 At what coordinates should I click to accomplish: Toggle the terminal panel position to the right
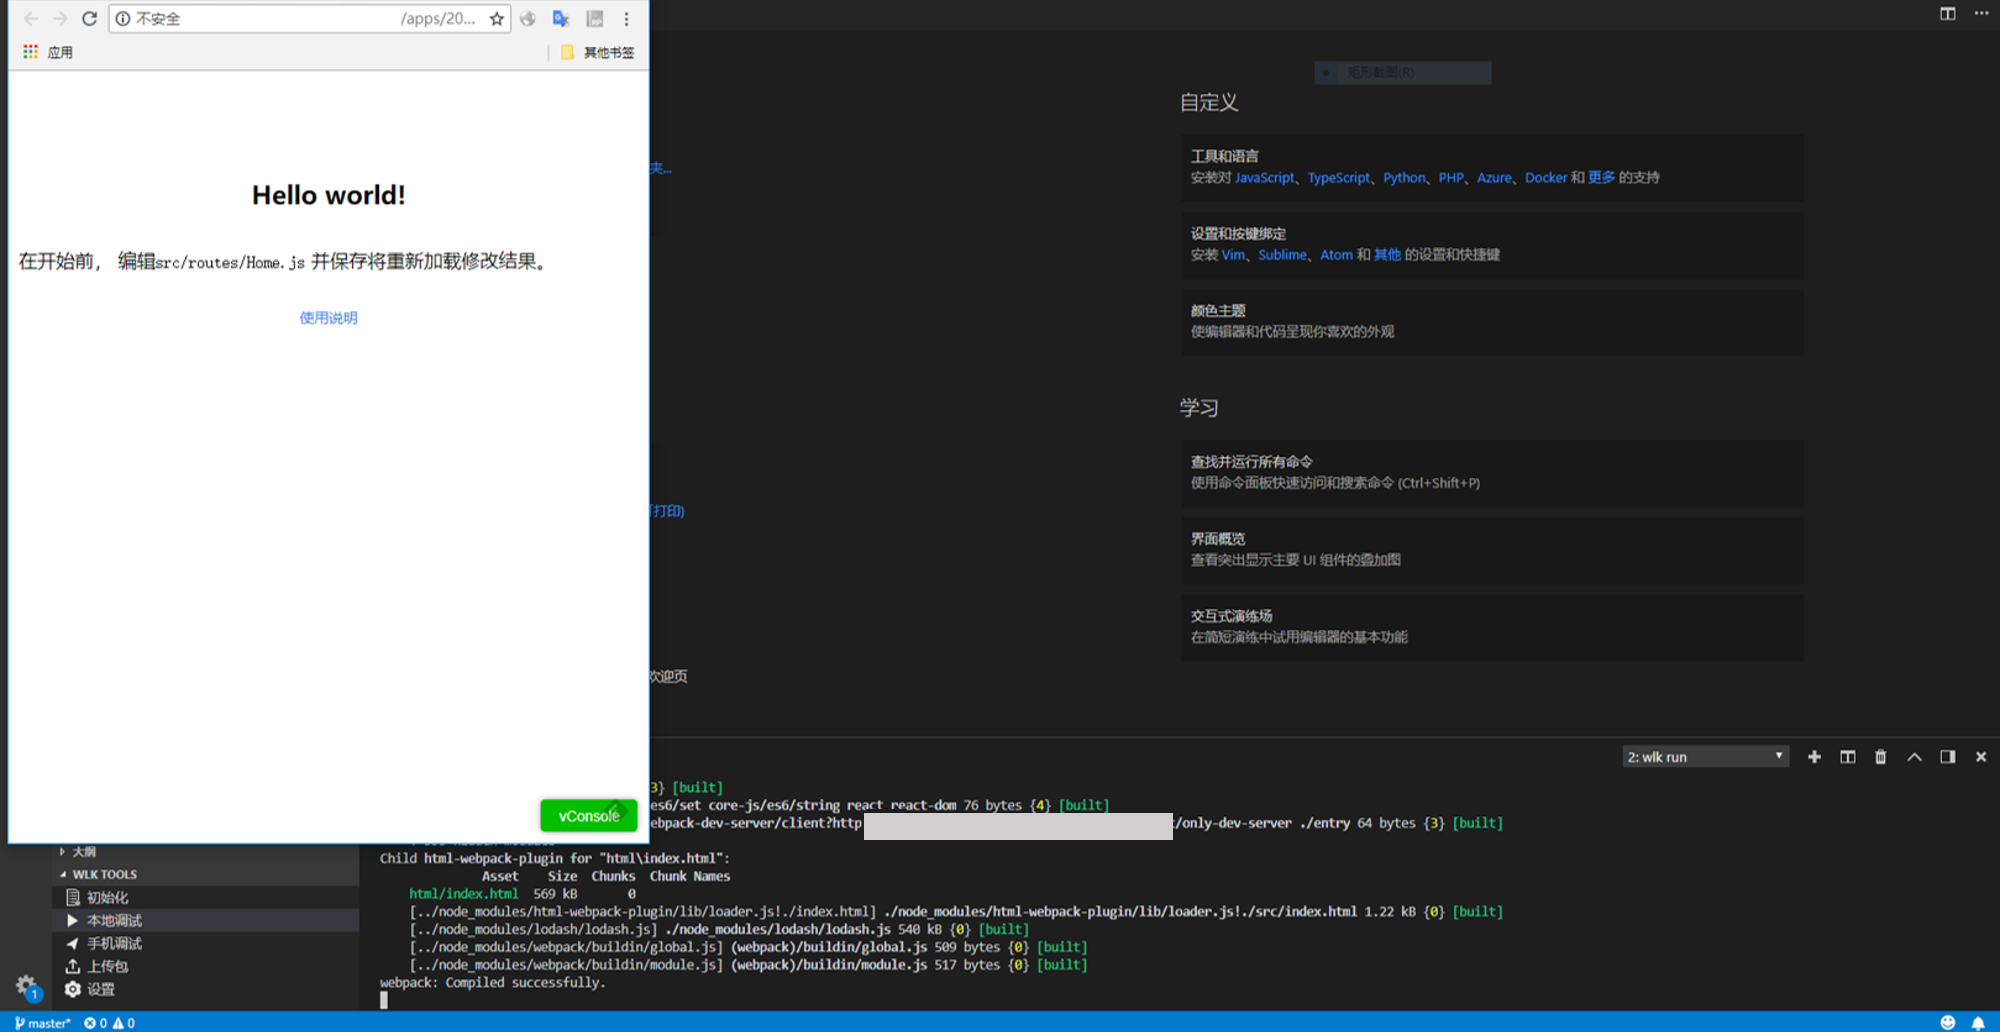[1947, 757]
